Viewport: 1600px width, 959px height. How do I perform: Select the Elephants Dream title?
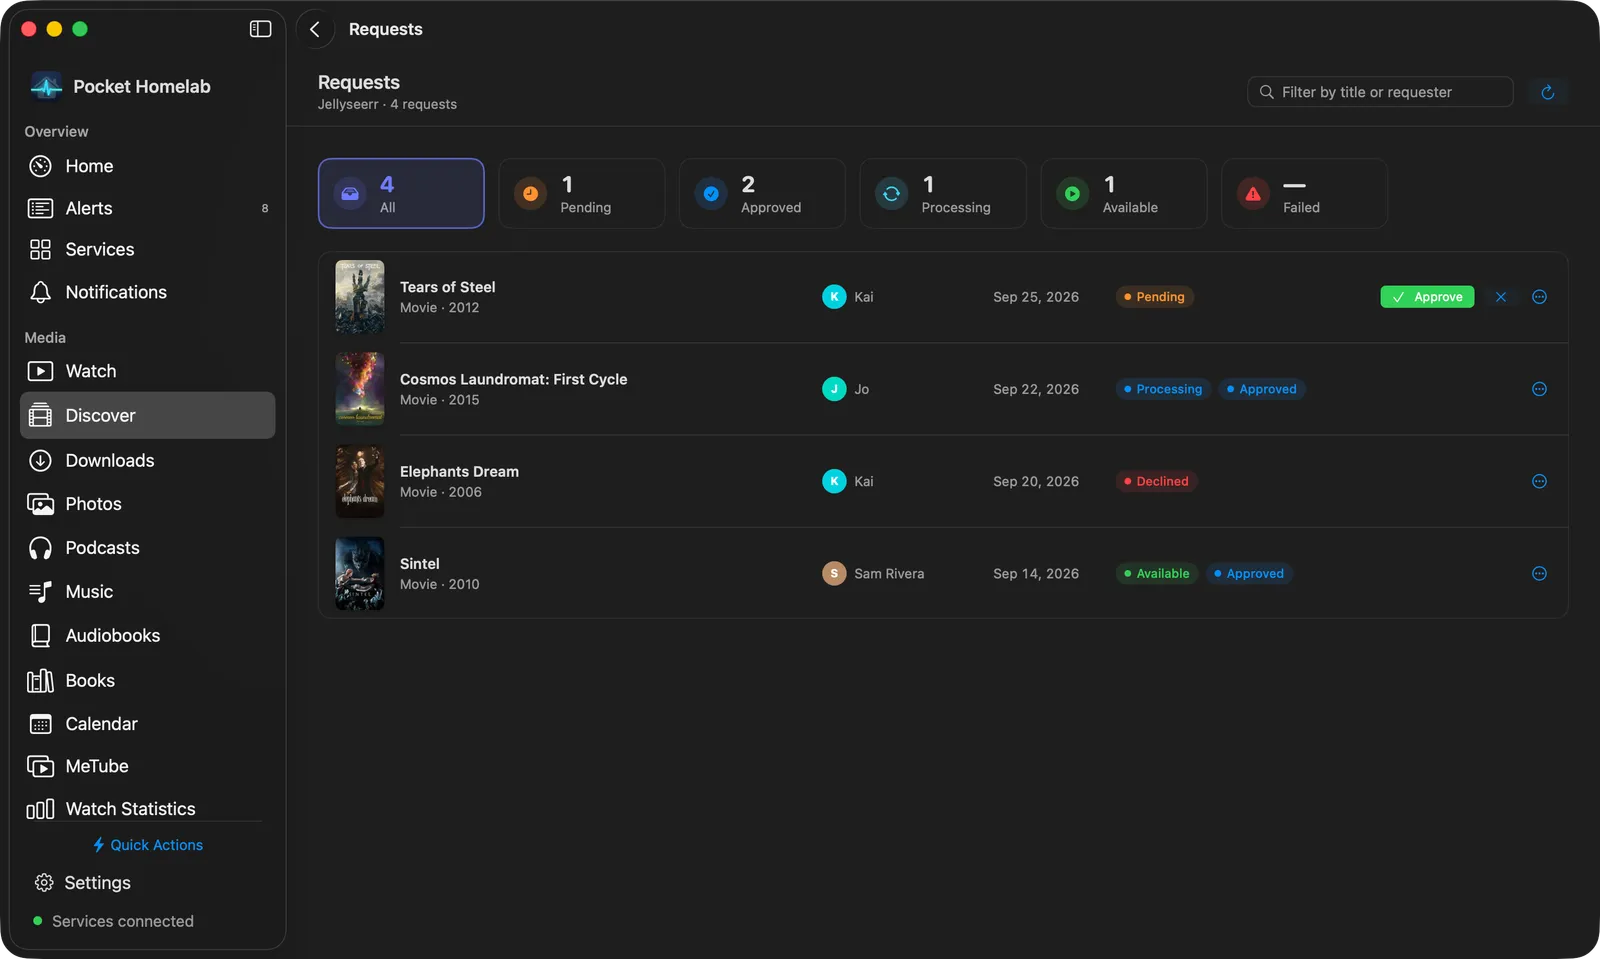pyautogui.click(x=459, y=471)
